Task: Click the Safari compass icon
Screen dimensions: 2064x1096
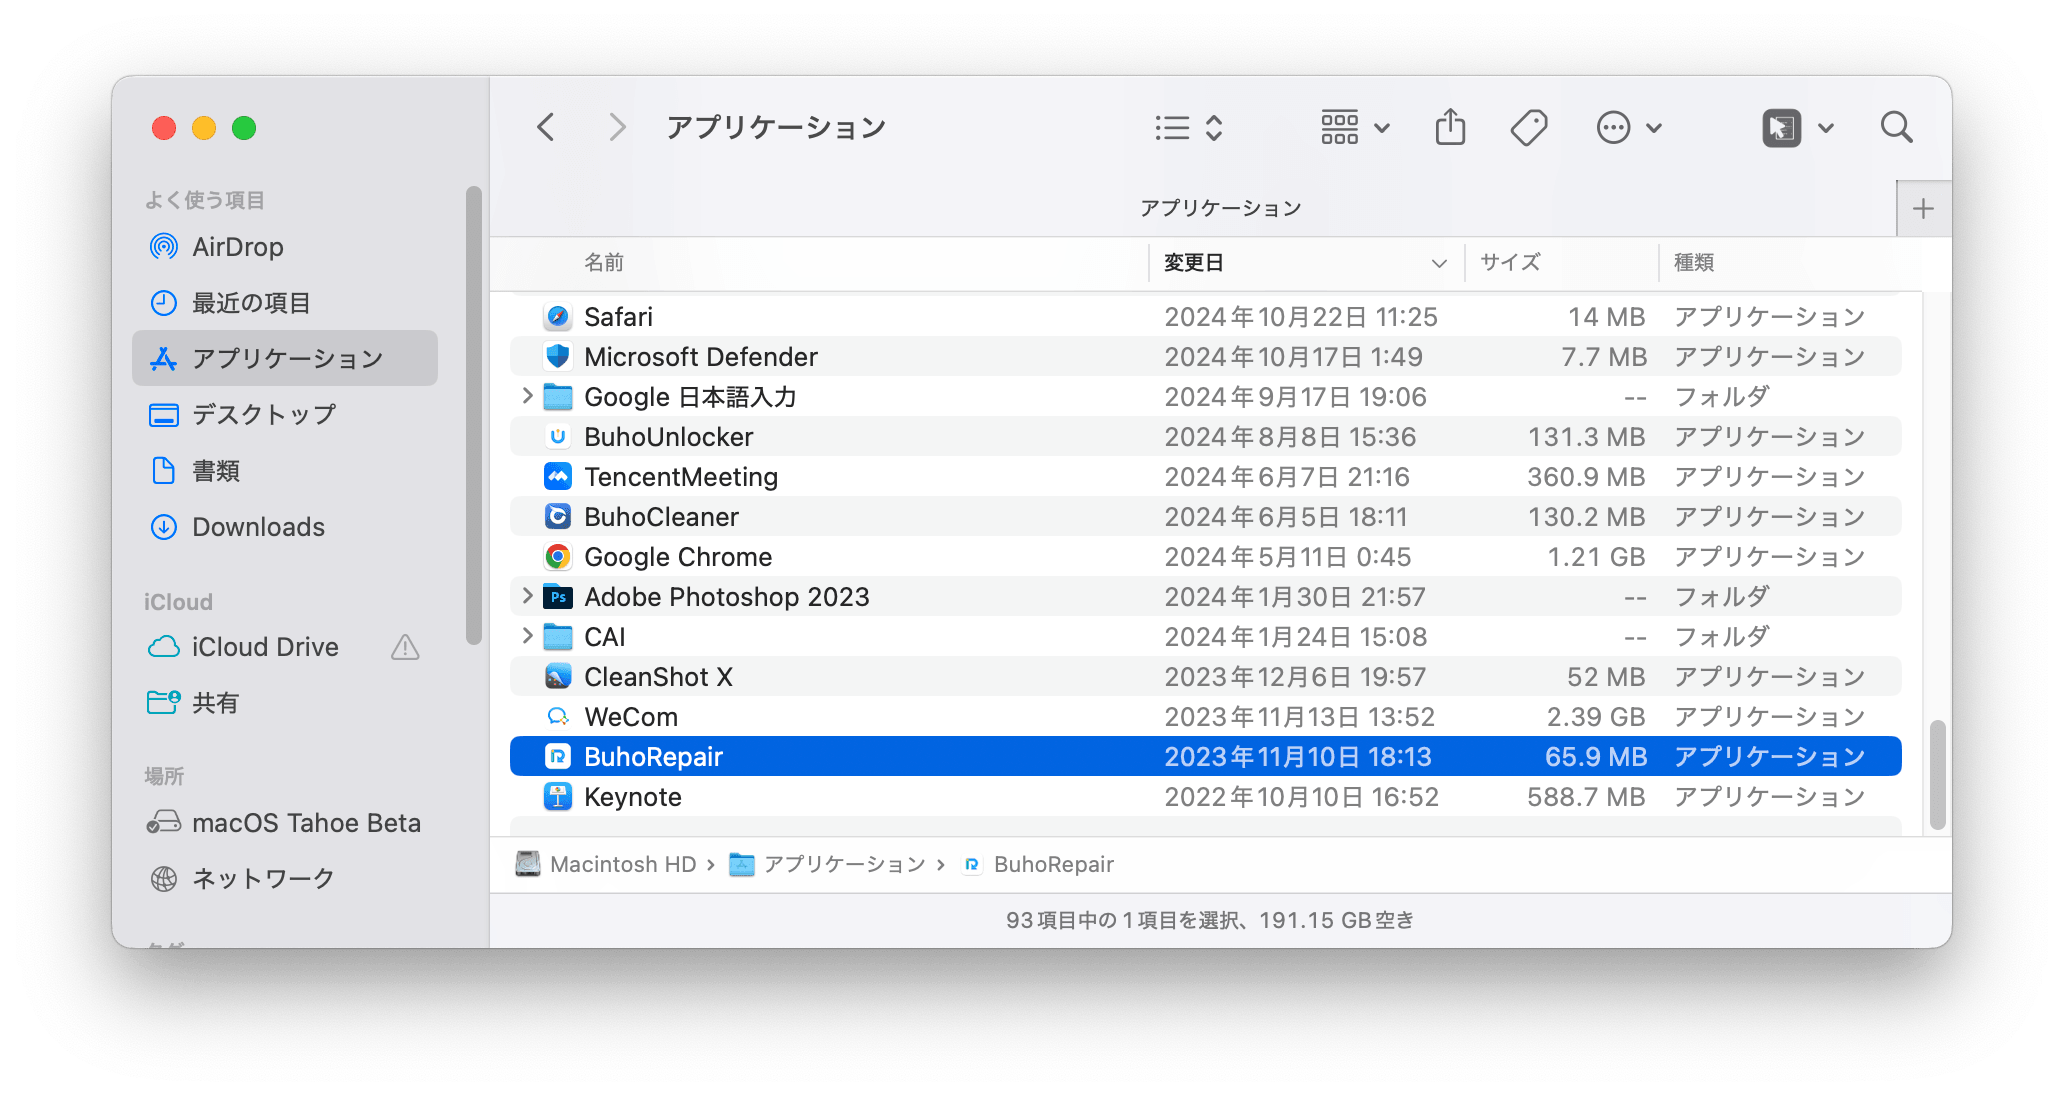Action: (x=558, y=317)
